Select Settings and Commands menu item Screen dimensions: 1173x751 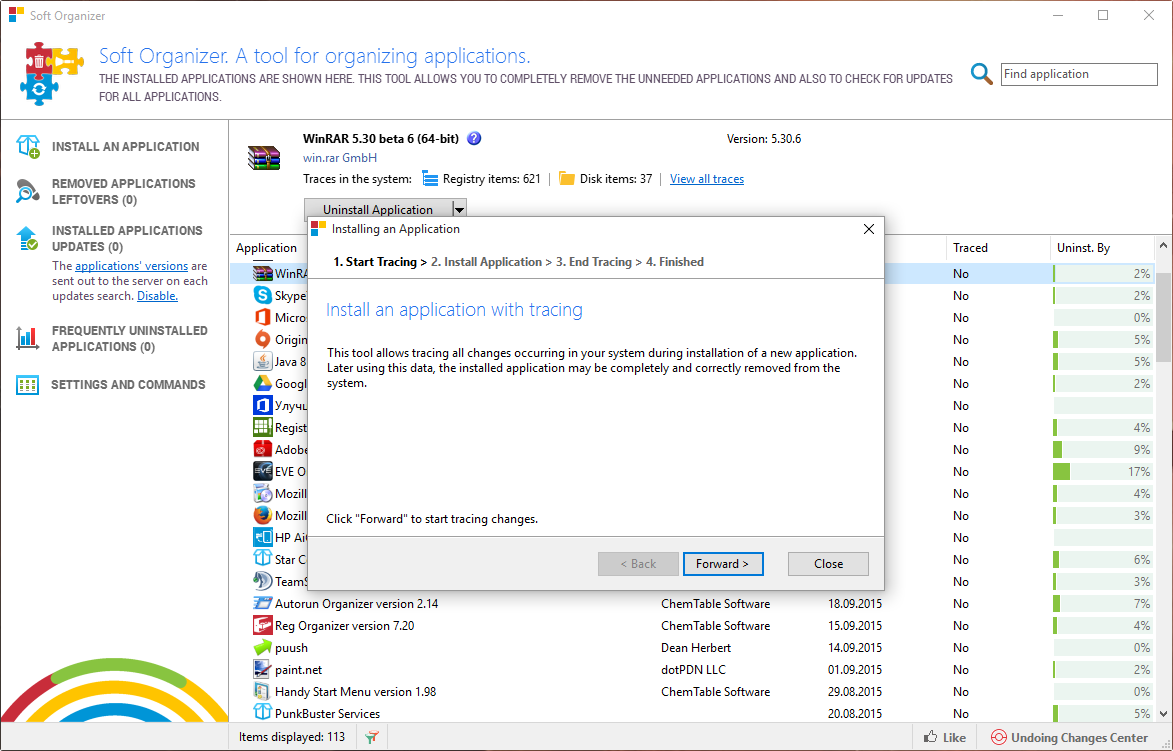click(x=128, y=384)
